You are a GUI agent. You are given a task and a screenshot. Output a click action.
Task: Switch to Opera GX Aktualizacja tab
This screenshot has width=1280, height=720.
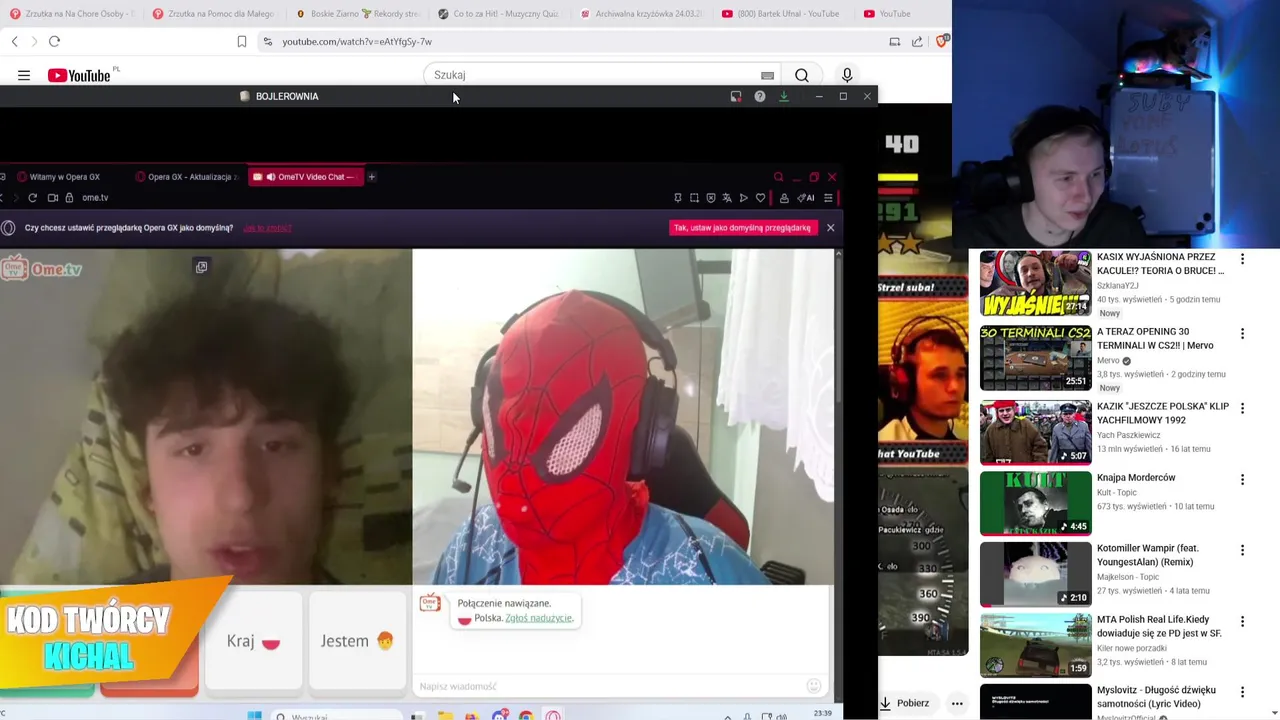point(188,177)
